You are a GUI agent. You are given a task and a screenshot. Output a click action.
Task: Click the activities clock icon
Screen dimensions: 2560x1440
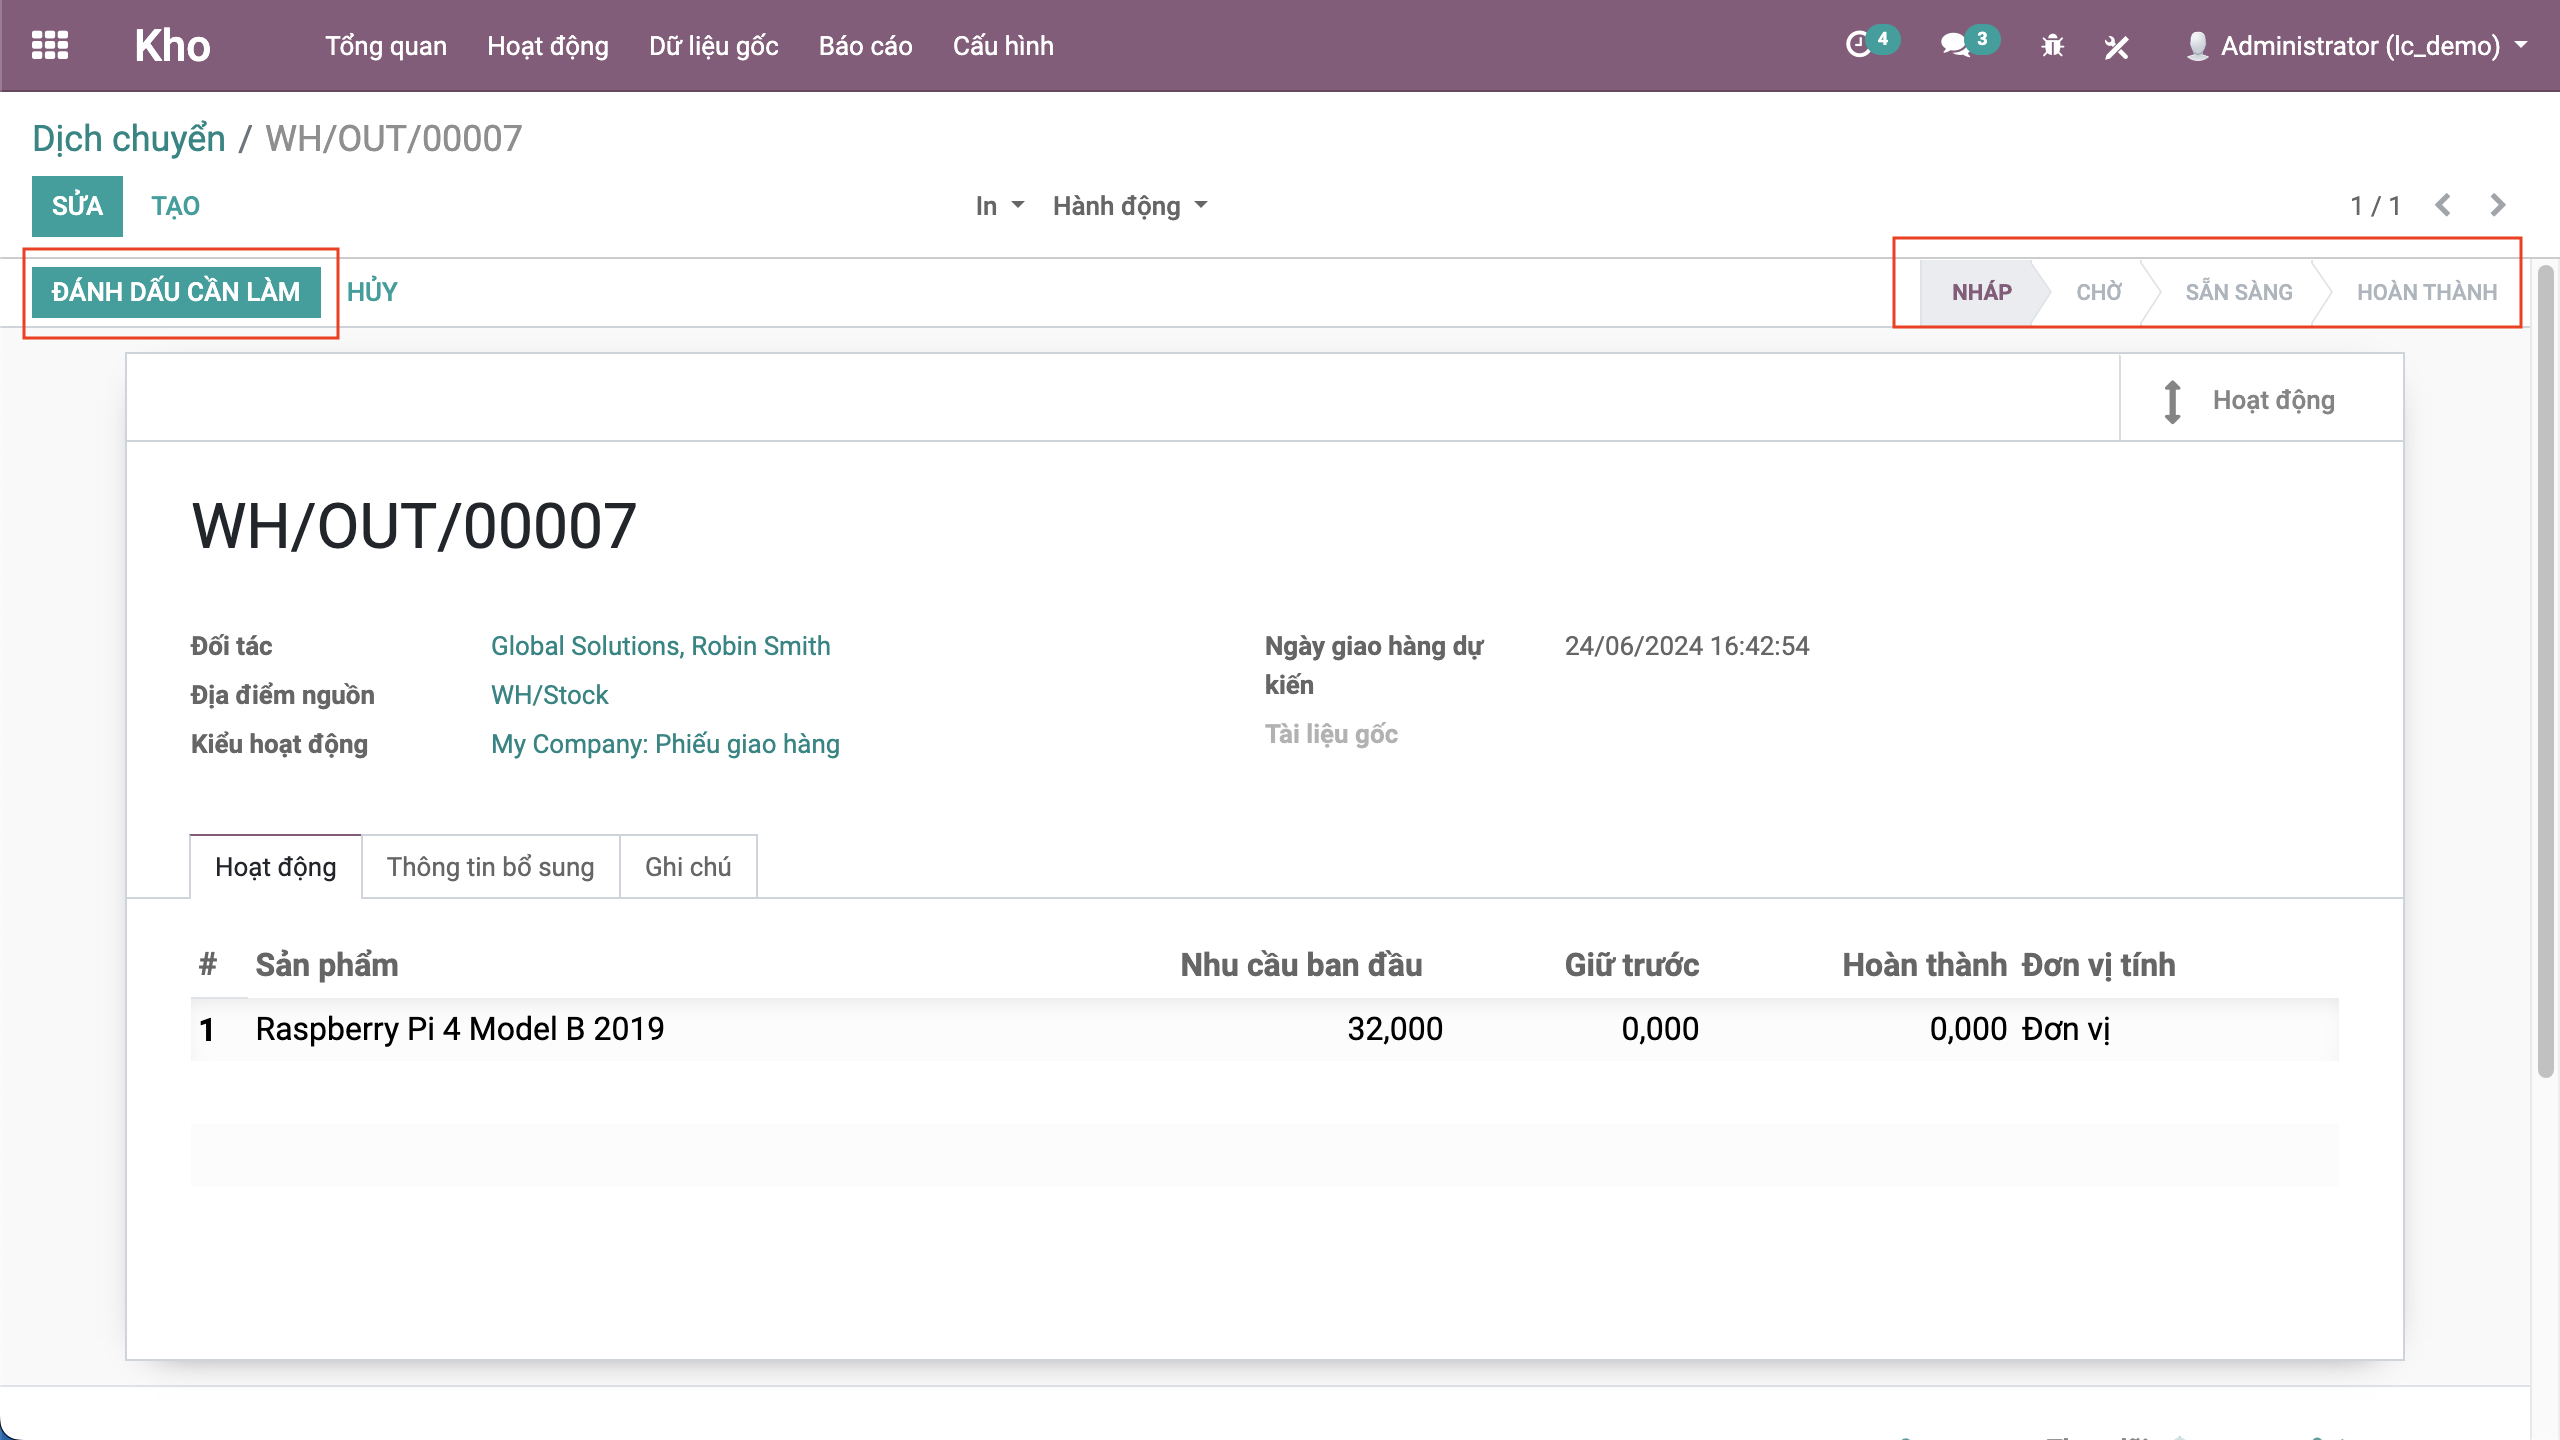tap(1858, 45)
